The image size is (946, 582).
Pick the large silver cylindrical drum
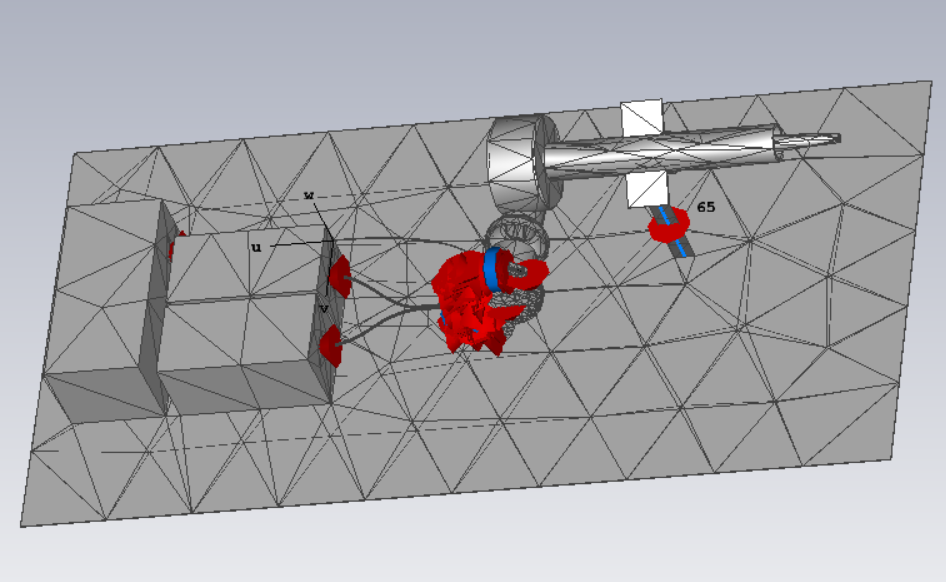tap(522, 163)
